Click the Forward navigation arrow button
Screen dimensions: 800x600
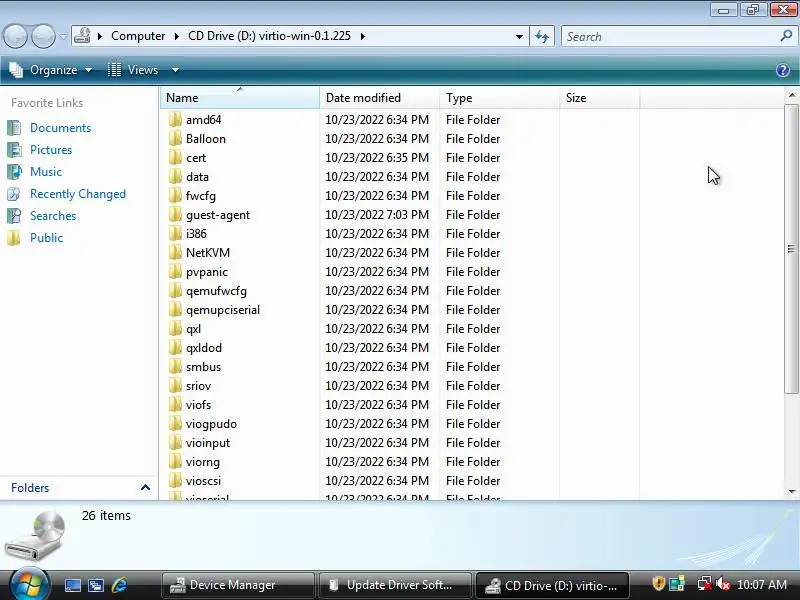pos(43,36)
